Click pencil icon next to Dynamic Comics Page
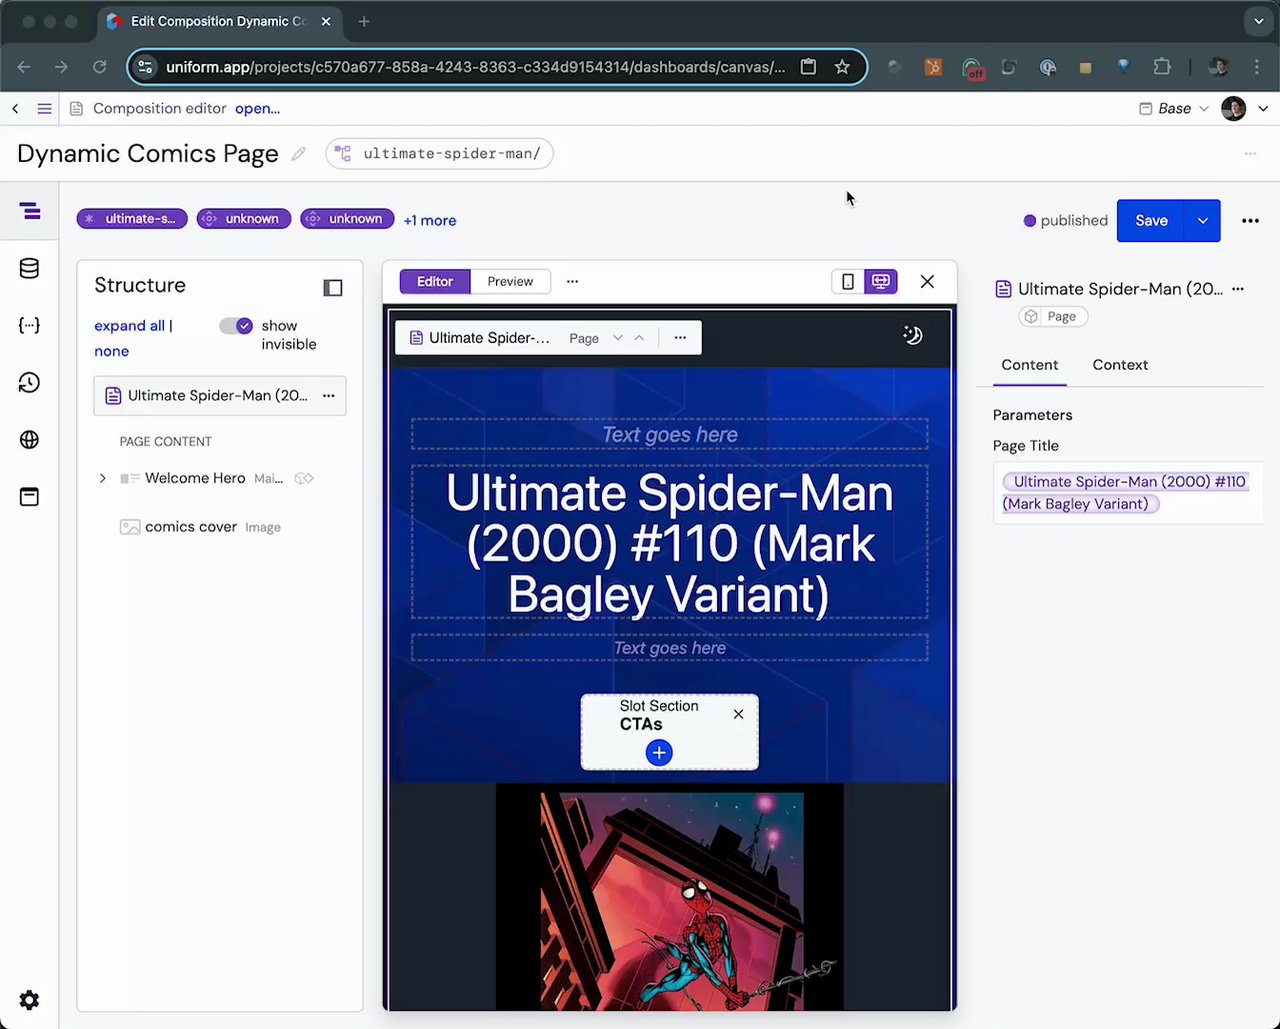1280x1029 pixels. (x=298, y=154)
